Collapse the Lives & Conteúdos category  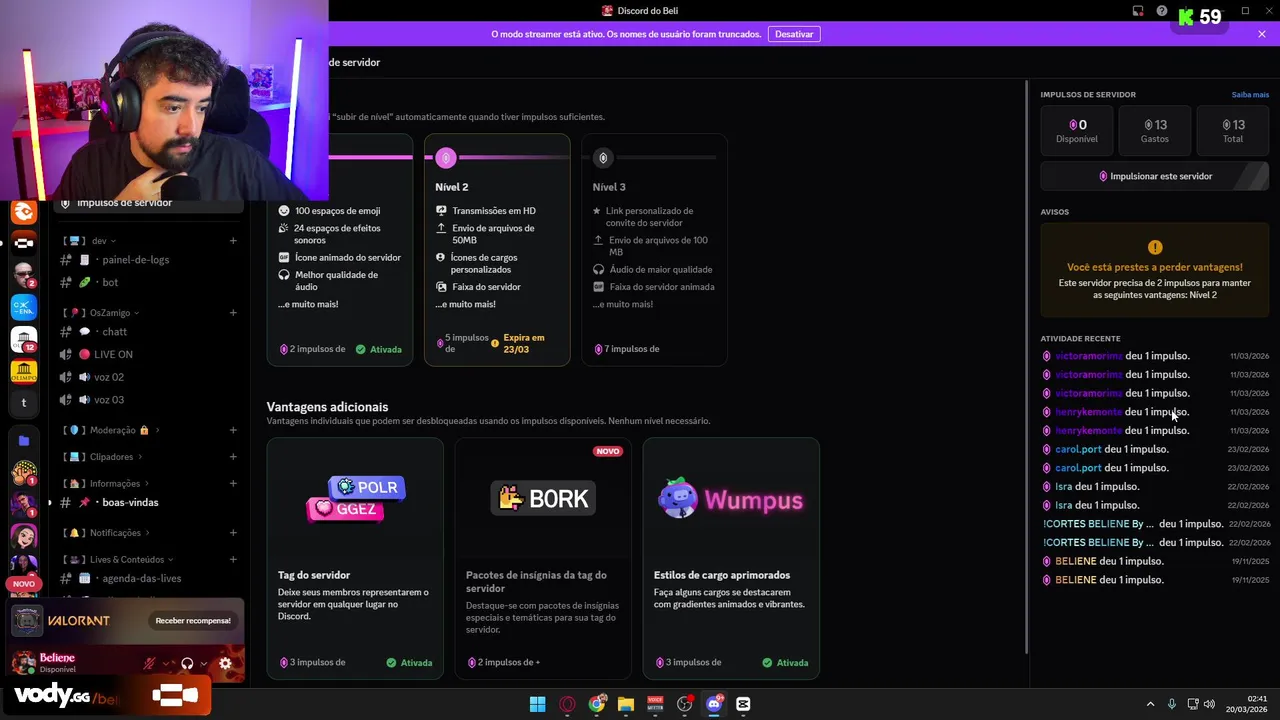(x=118, y=560)
